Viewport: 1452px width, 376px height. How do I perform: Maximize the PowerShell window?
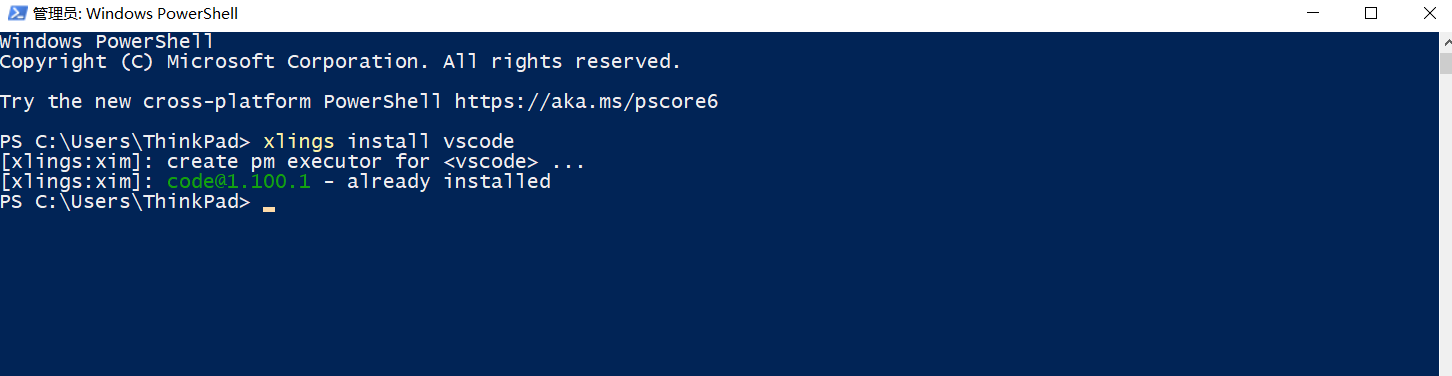point(1371,14)
